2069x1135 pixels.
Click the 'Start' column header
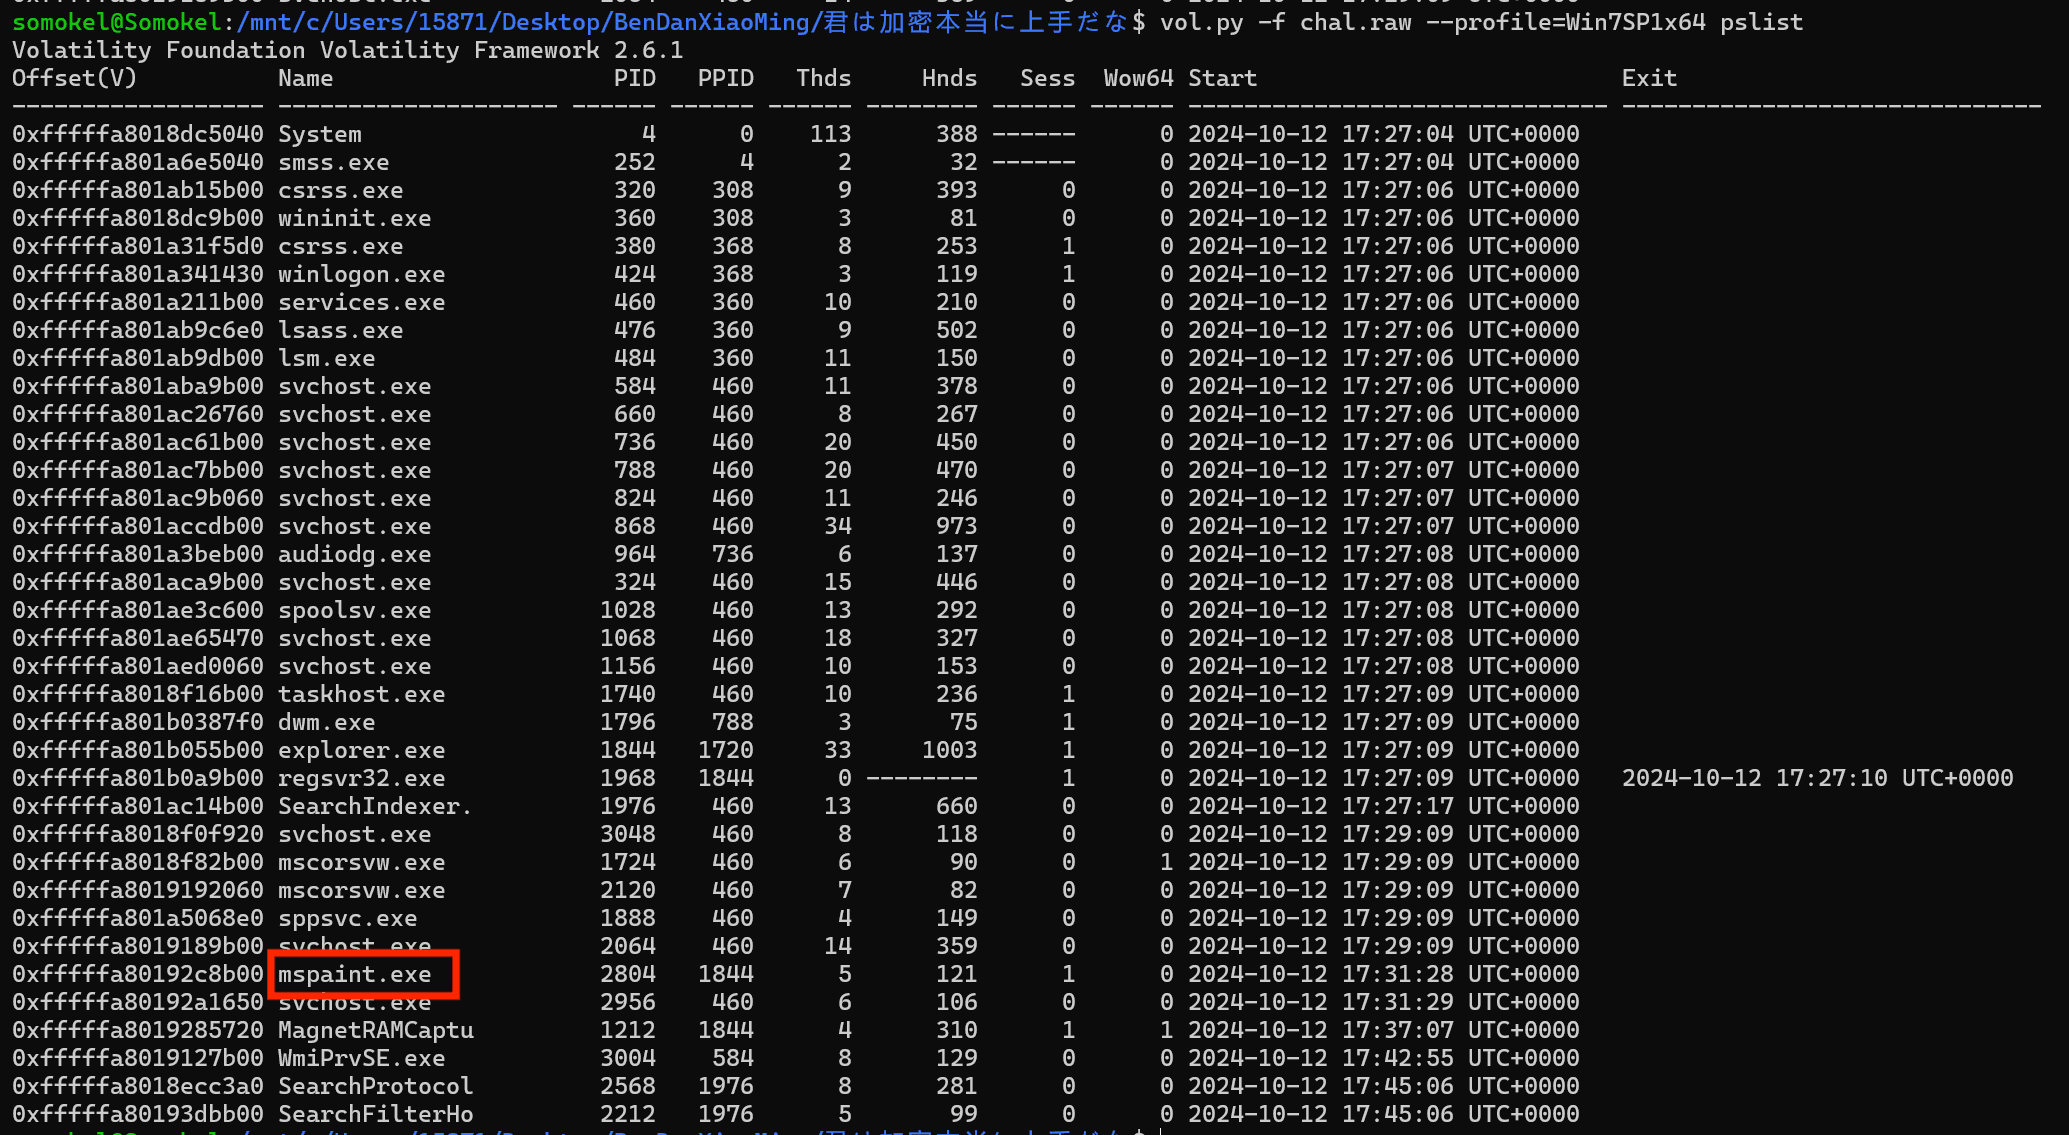1222,78
